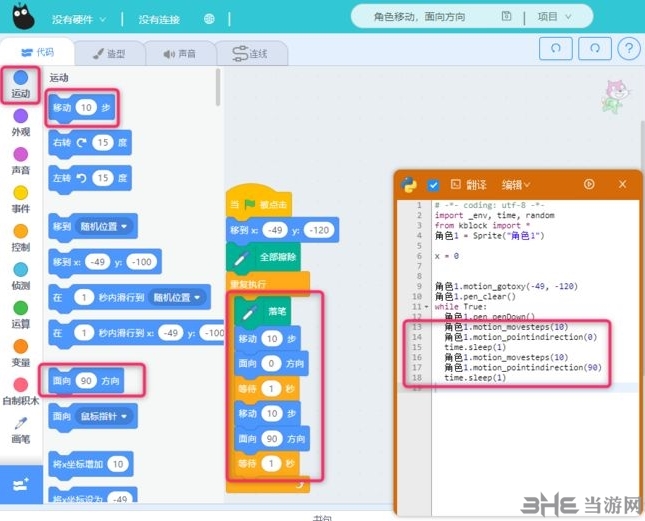
Task: Select the 事件 events category
Action: (x=21, y=199)
